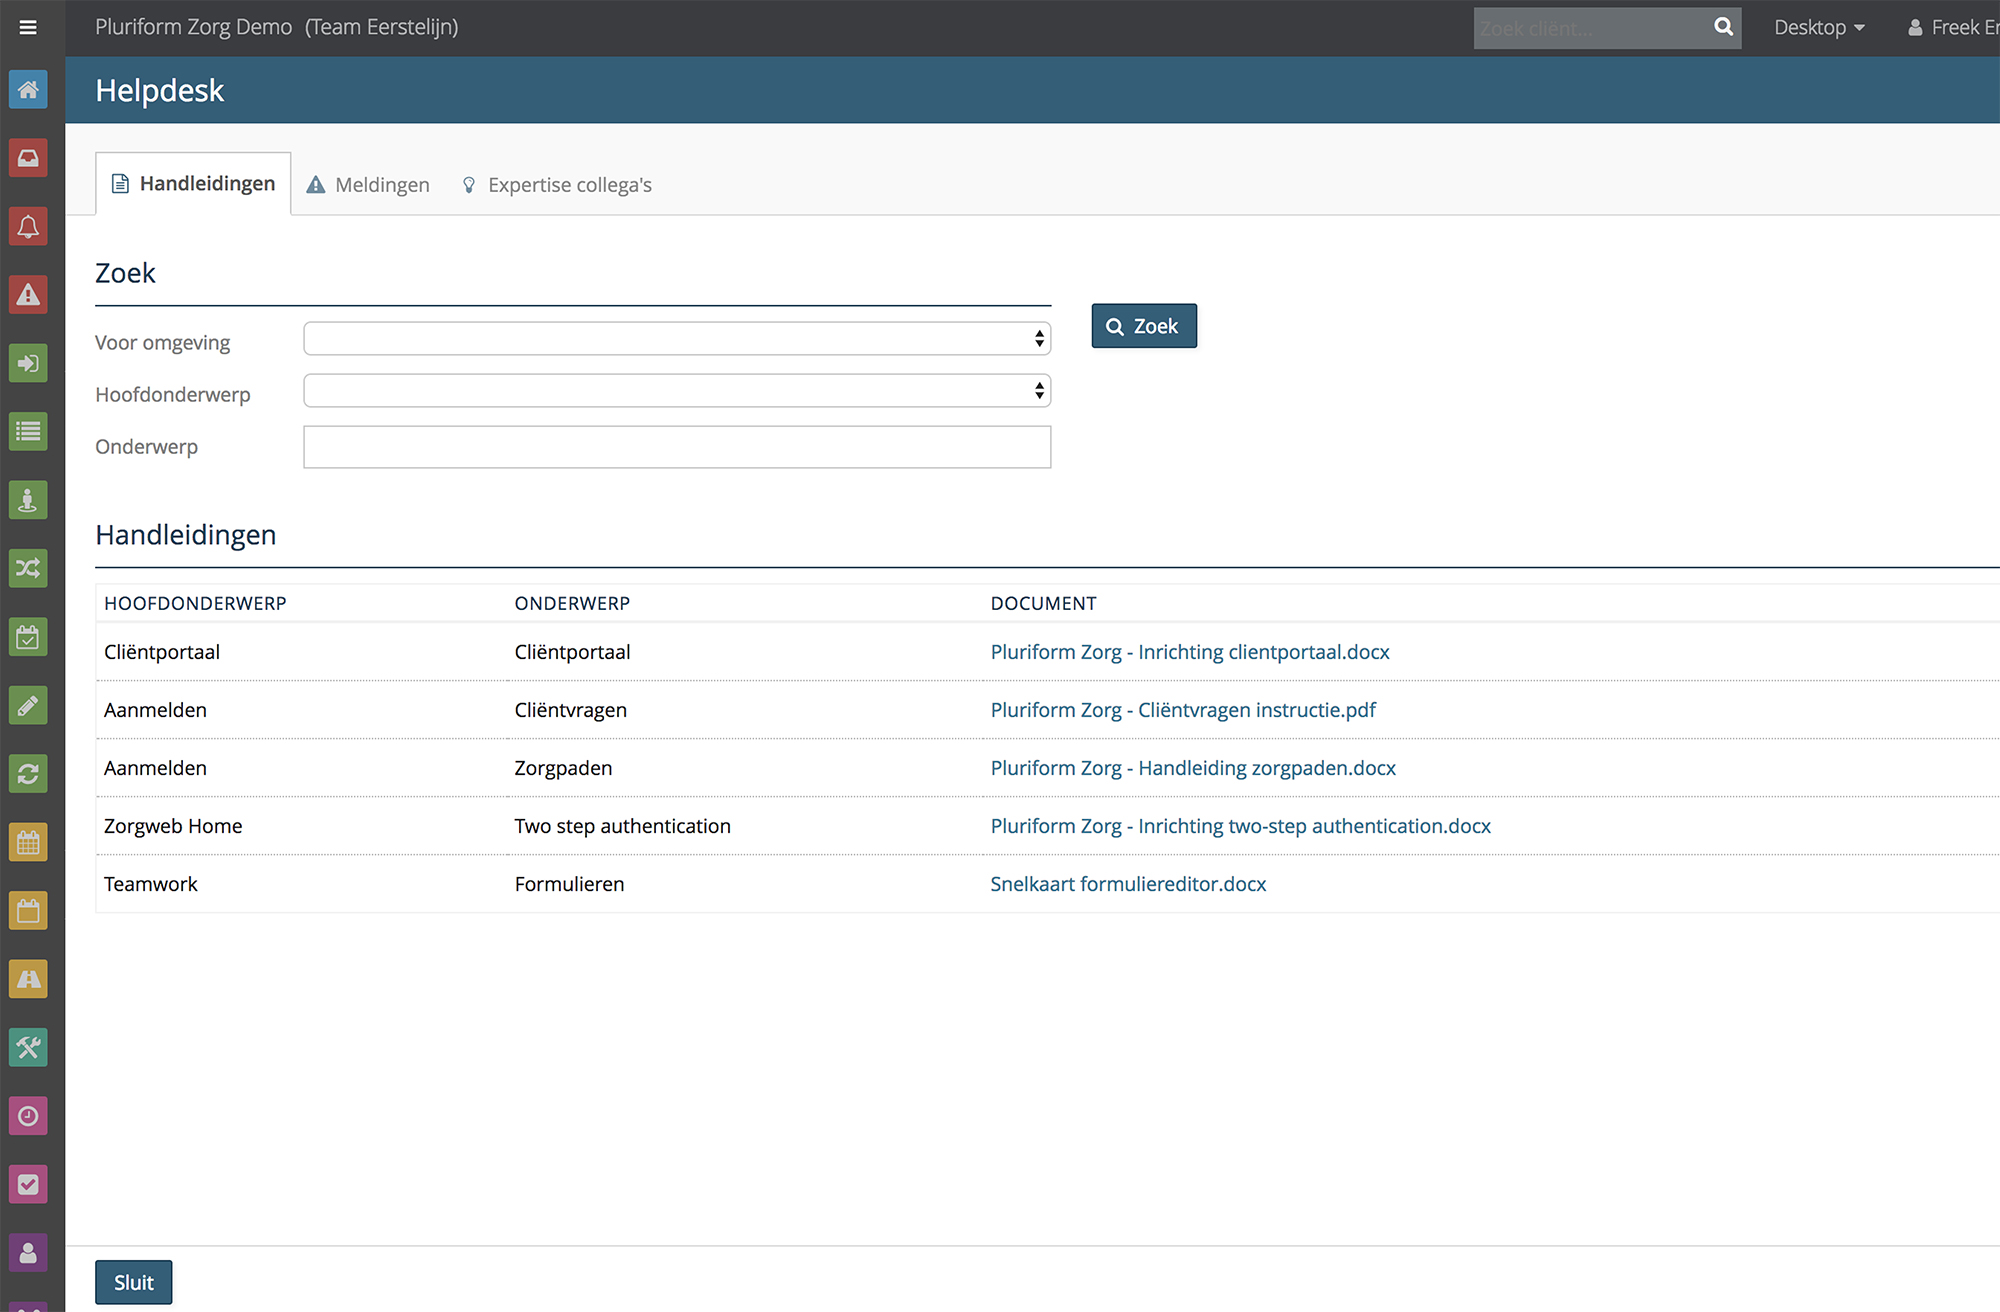
Task: Click the Formulieren cell
Action: tap(569, 884)
